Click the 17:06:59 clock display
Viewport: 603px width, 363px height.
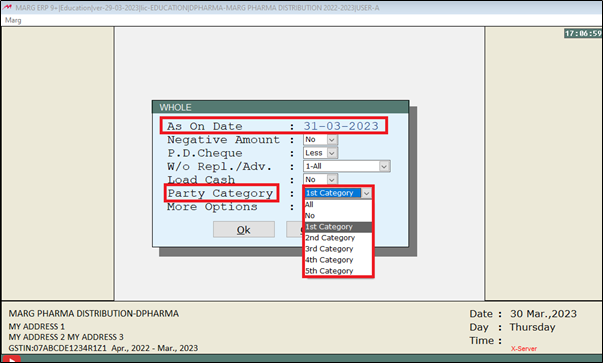(x=583, y=33)
